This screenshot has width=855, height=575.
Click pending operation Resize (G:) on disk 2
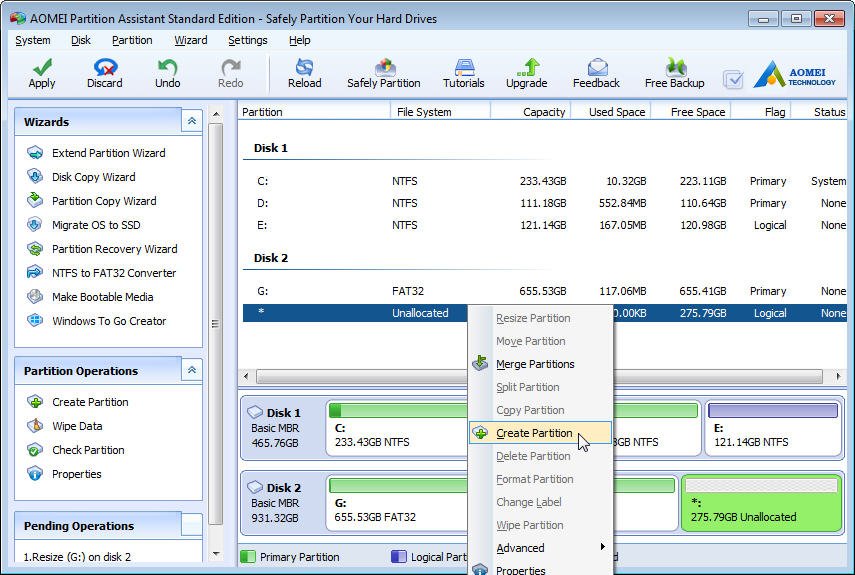click(x=77, y=557)
